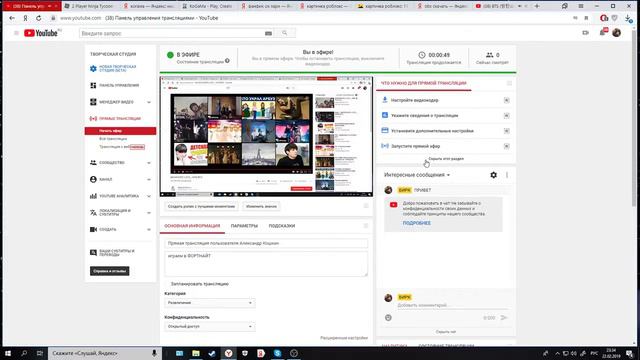
Task: Expand Менеджер видео in sidebar
Action: [149, 102]
